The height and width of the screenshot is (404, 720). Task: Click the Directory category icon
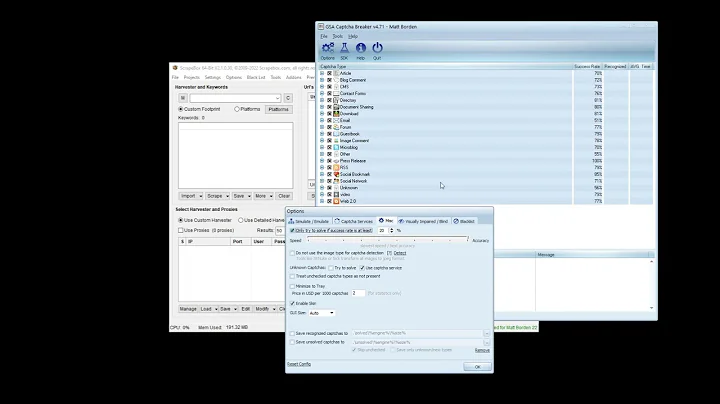point(336,100)
